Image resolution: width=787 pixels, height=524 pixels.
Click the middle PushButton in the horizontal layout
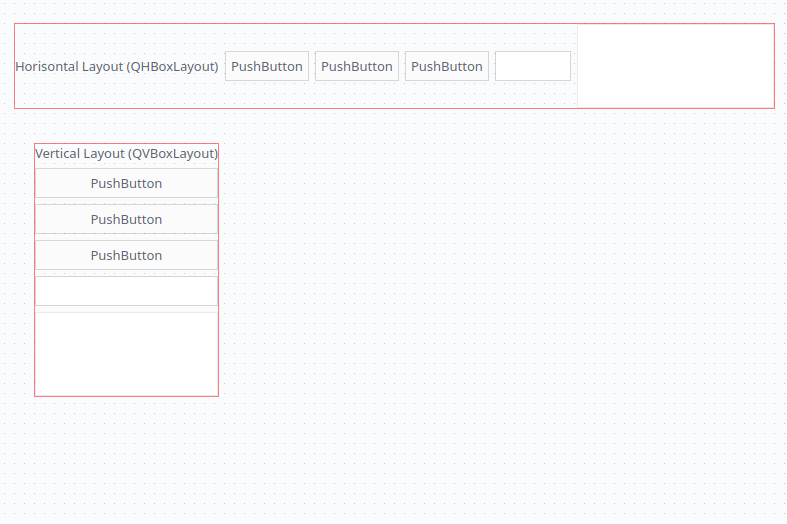(x=356, y=66)
